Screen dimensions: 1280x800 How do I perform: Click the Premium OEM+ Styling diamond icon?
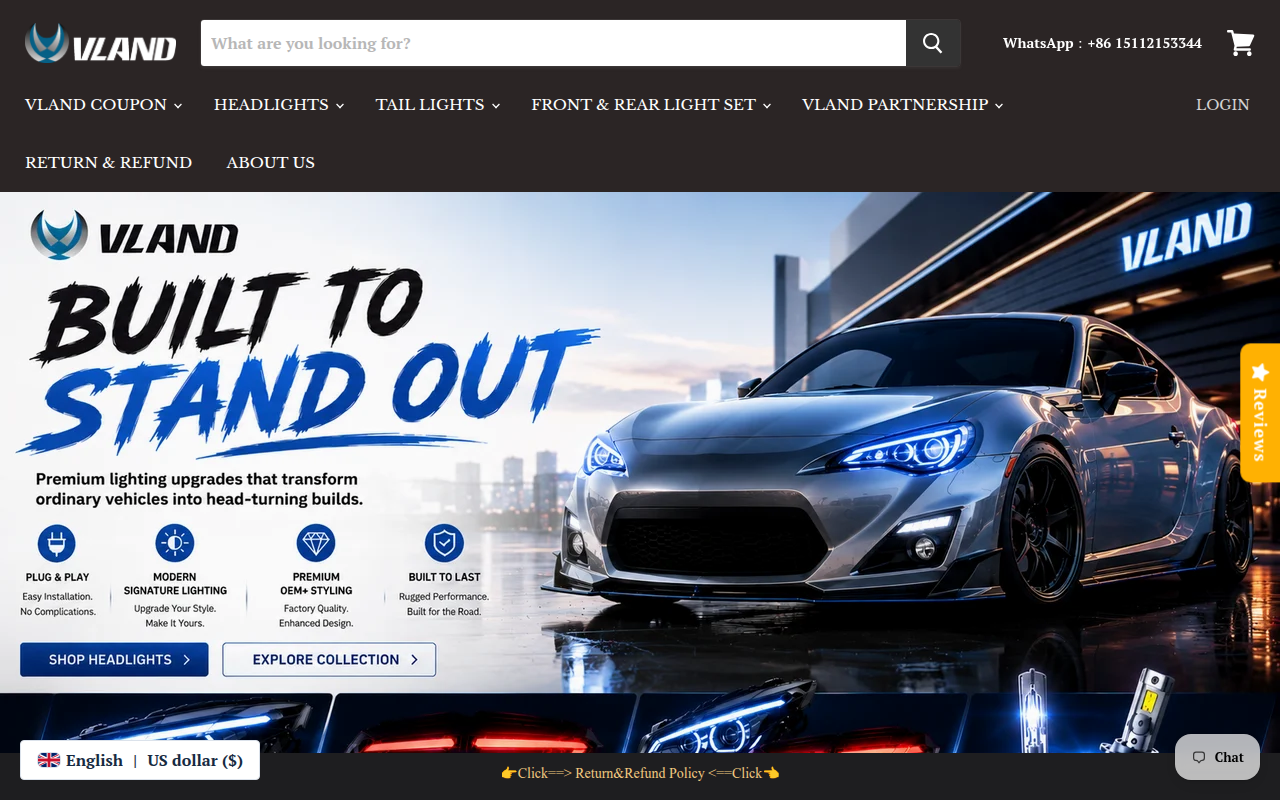(316, 544)
